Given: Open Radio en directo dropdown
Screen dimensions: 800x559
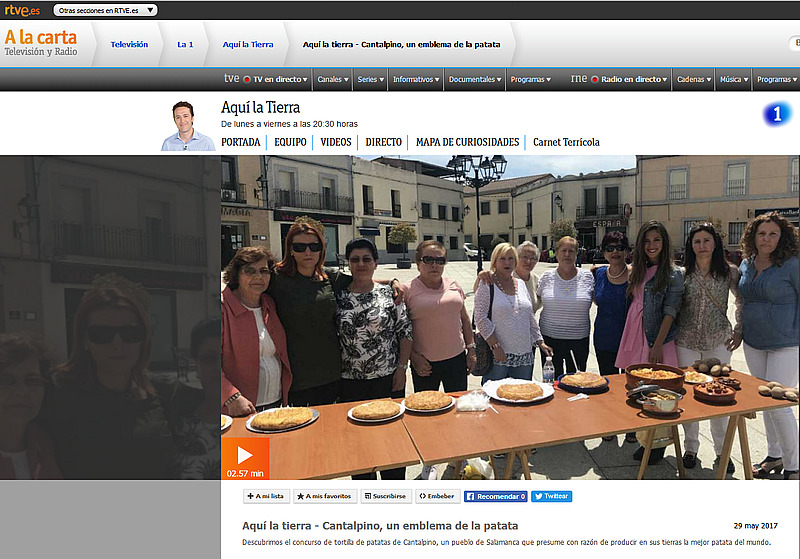Looking at the screenshot, I should [x=631, y=79].
